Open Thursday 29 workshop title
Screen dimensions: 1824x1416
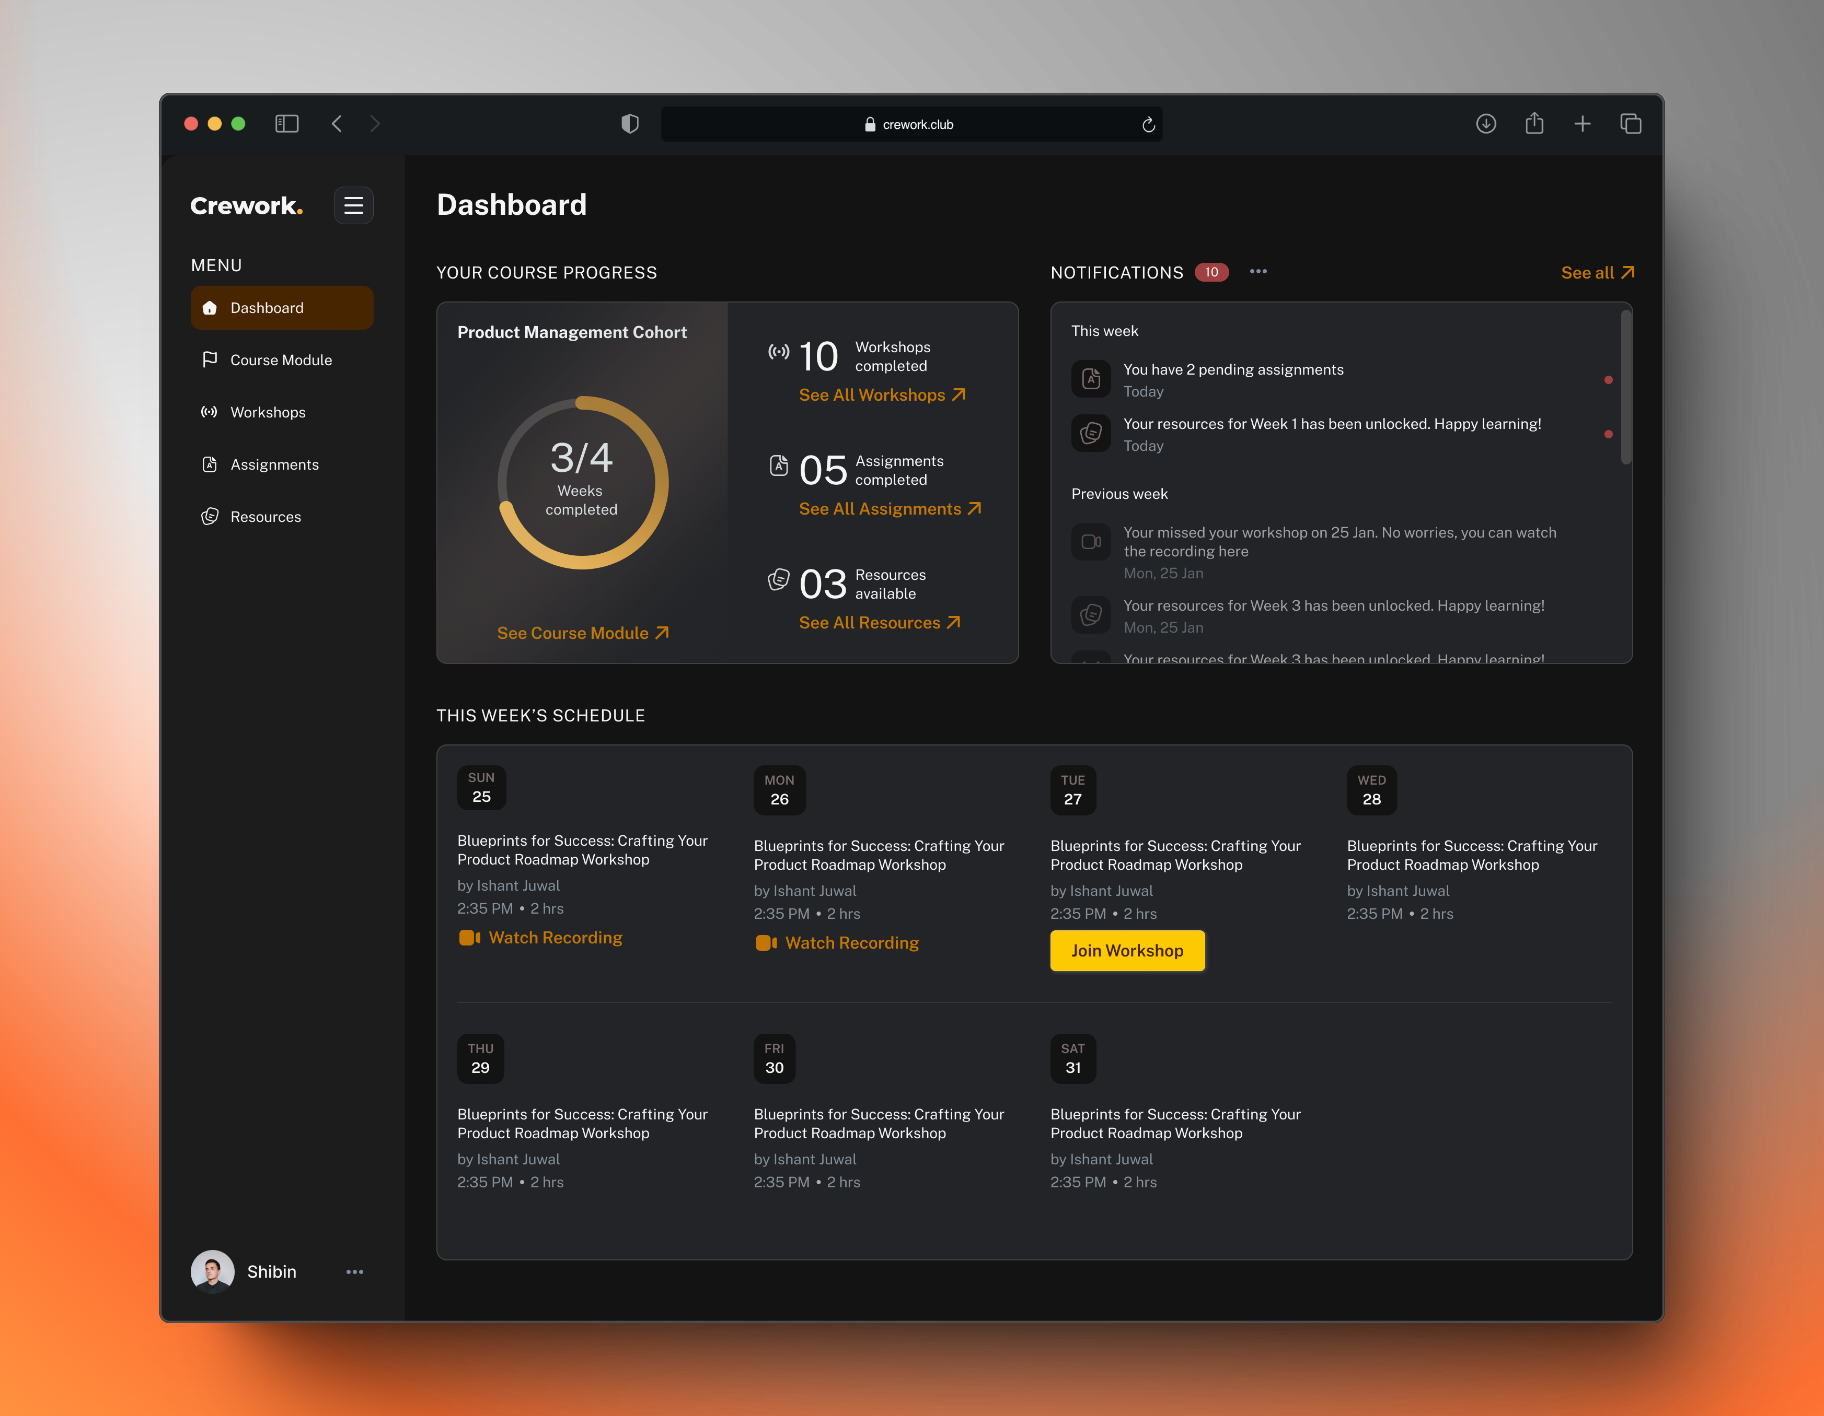pos(582,1124)
